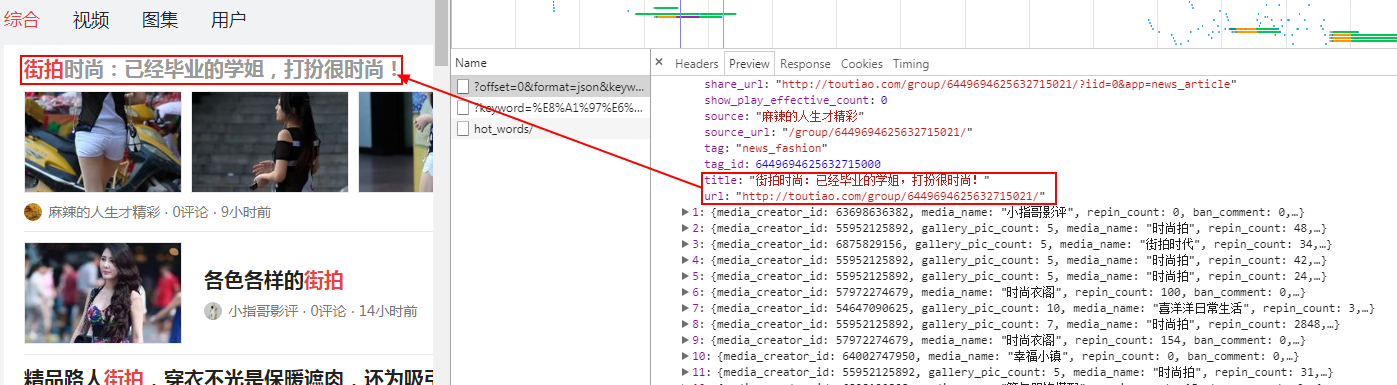
Task: Expand JSON item 7 (喜洋洋日常生活)
Action: point(686,308)
